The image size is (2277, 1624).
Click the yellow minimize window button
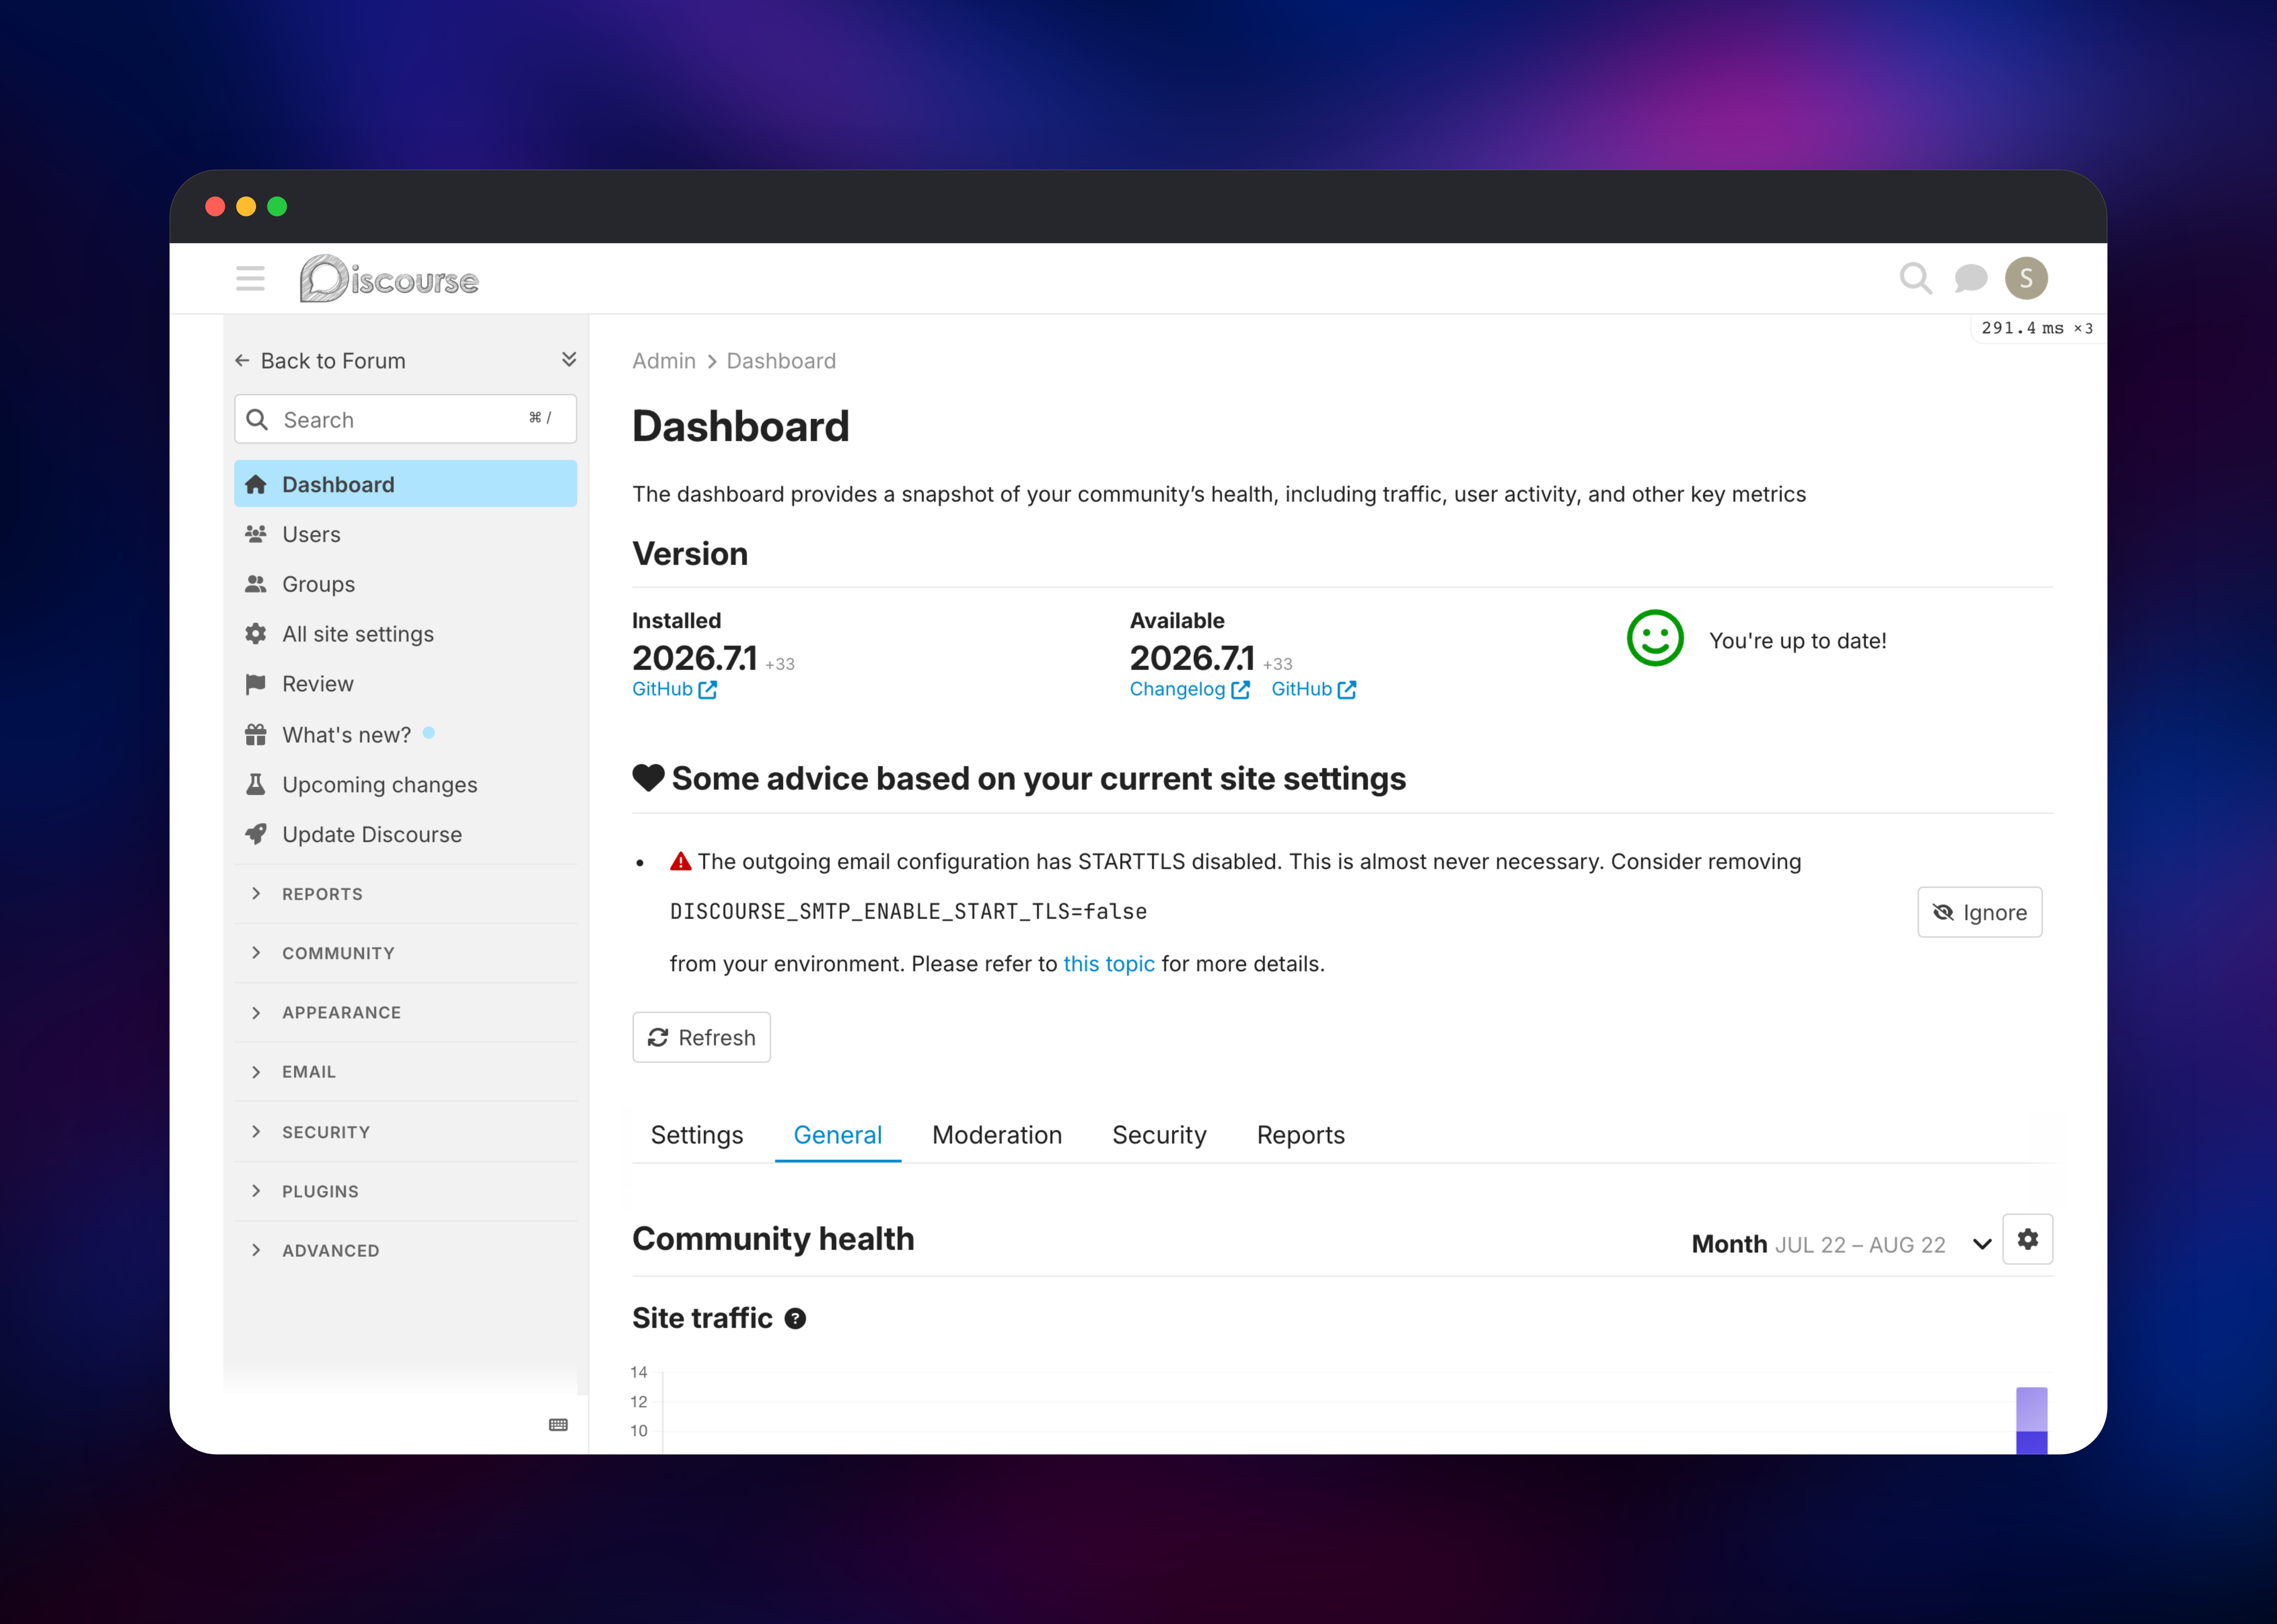(246, 206)
